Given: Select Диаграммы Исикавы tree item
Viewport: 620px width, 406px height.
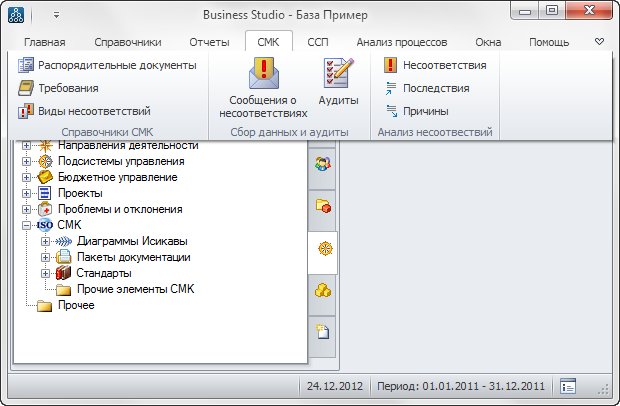Looking at the screenshot, I should click(132, 241).
